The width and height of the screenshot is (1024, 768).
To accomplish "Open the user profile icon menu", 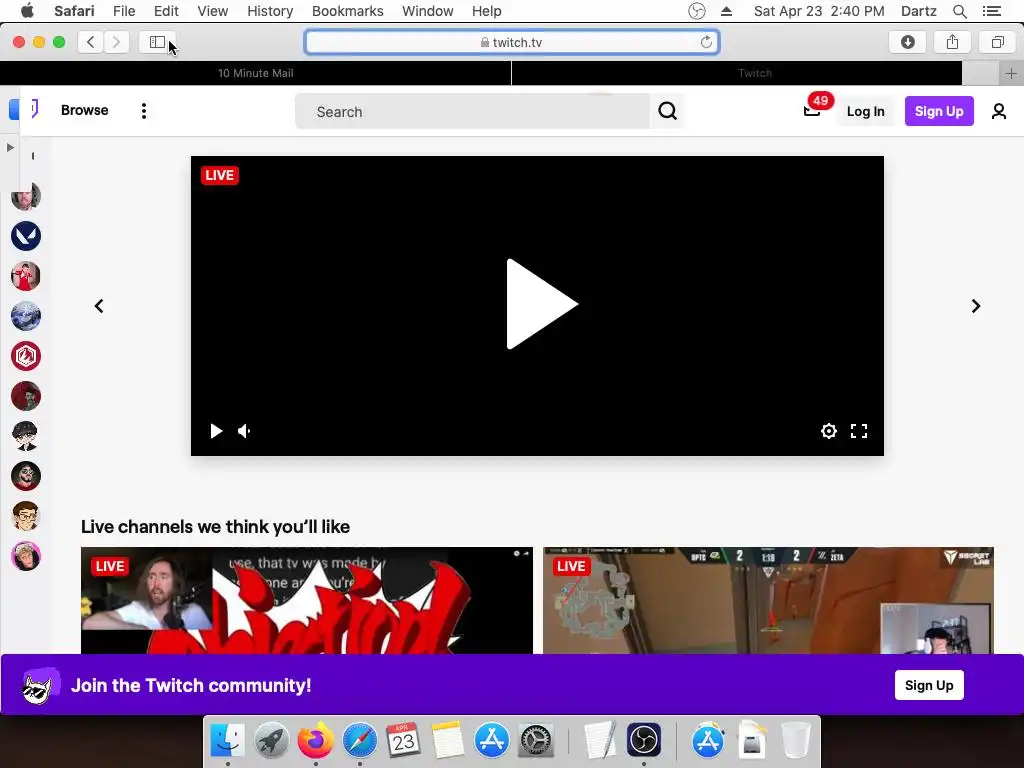I will pyautogui.click(x=999, y=111).
